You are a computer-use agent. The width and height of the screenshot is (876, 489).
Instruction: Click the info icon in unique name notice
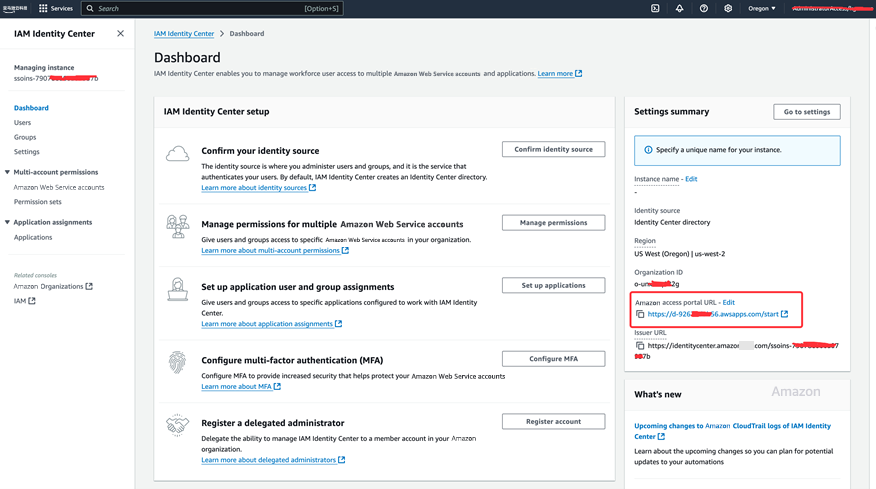click(648, 150)
